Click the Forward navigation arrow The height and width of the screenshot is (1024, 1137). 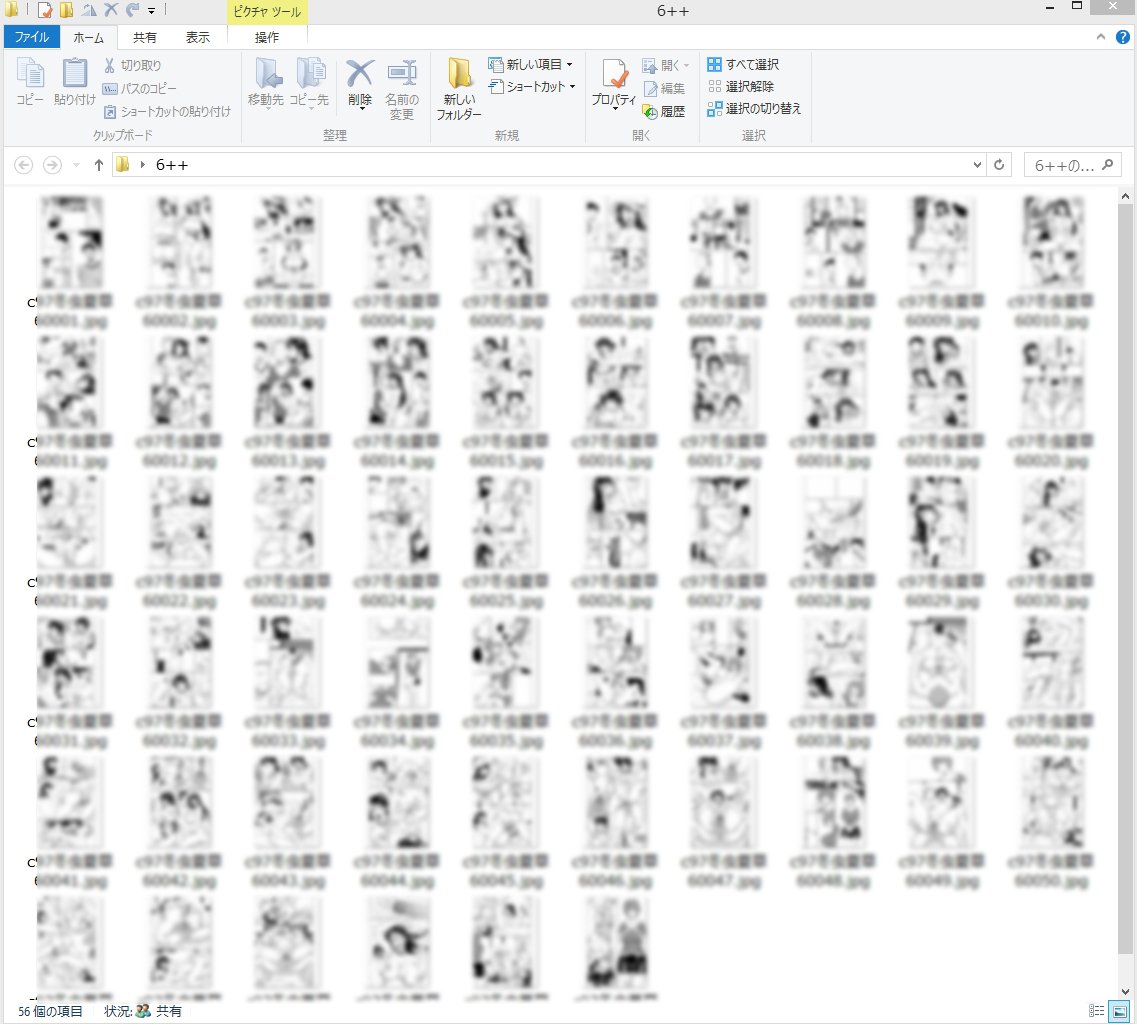52,165
